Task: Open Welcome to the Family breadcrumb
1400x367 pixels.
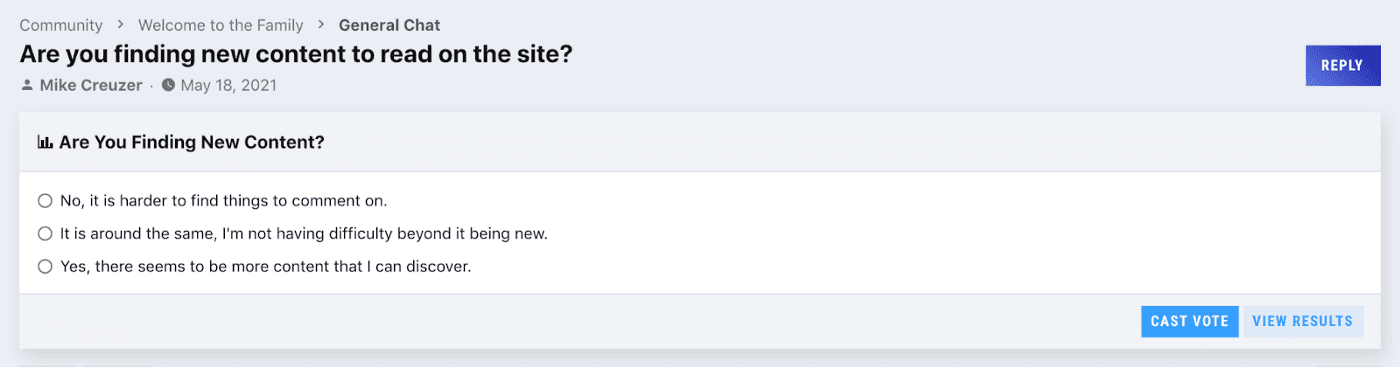Action: tap(221, 25)
